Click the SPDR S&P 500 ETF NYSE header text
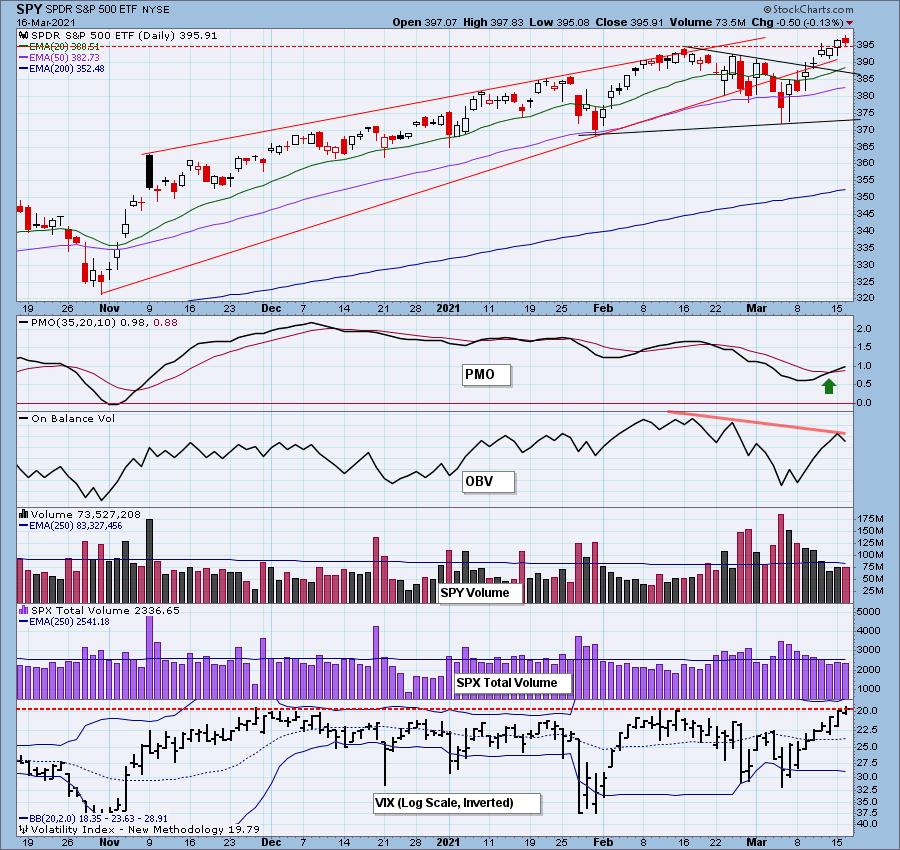The height and width of the screenshot is (850, 900). [107, 10]
